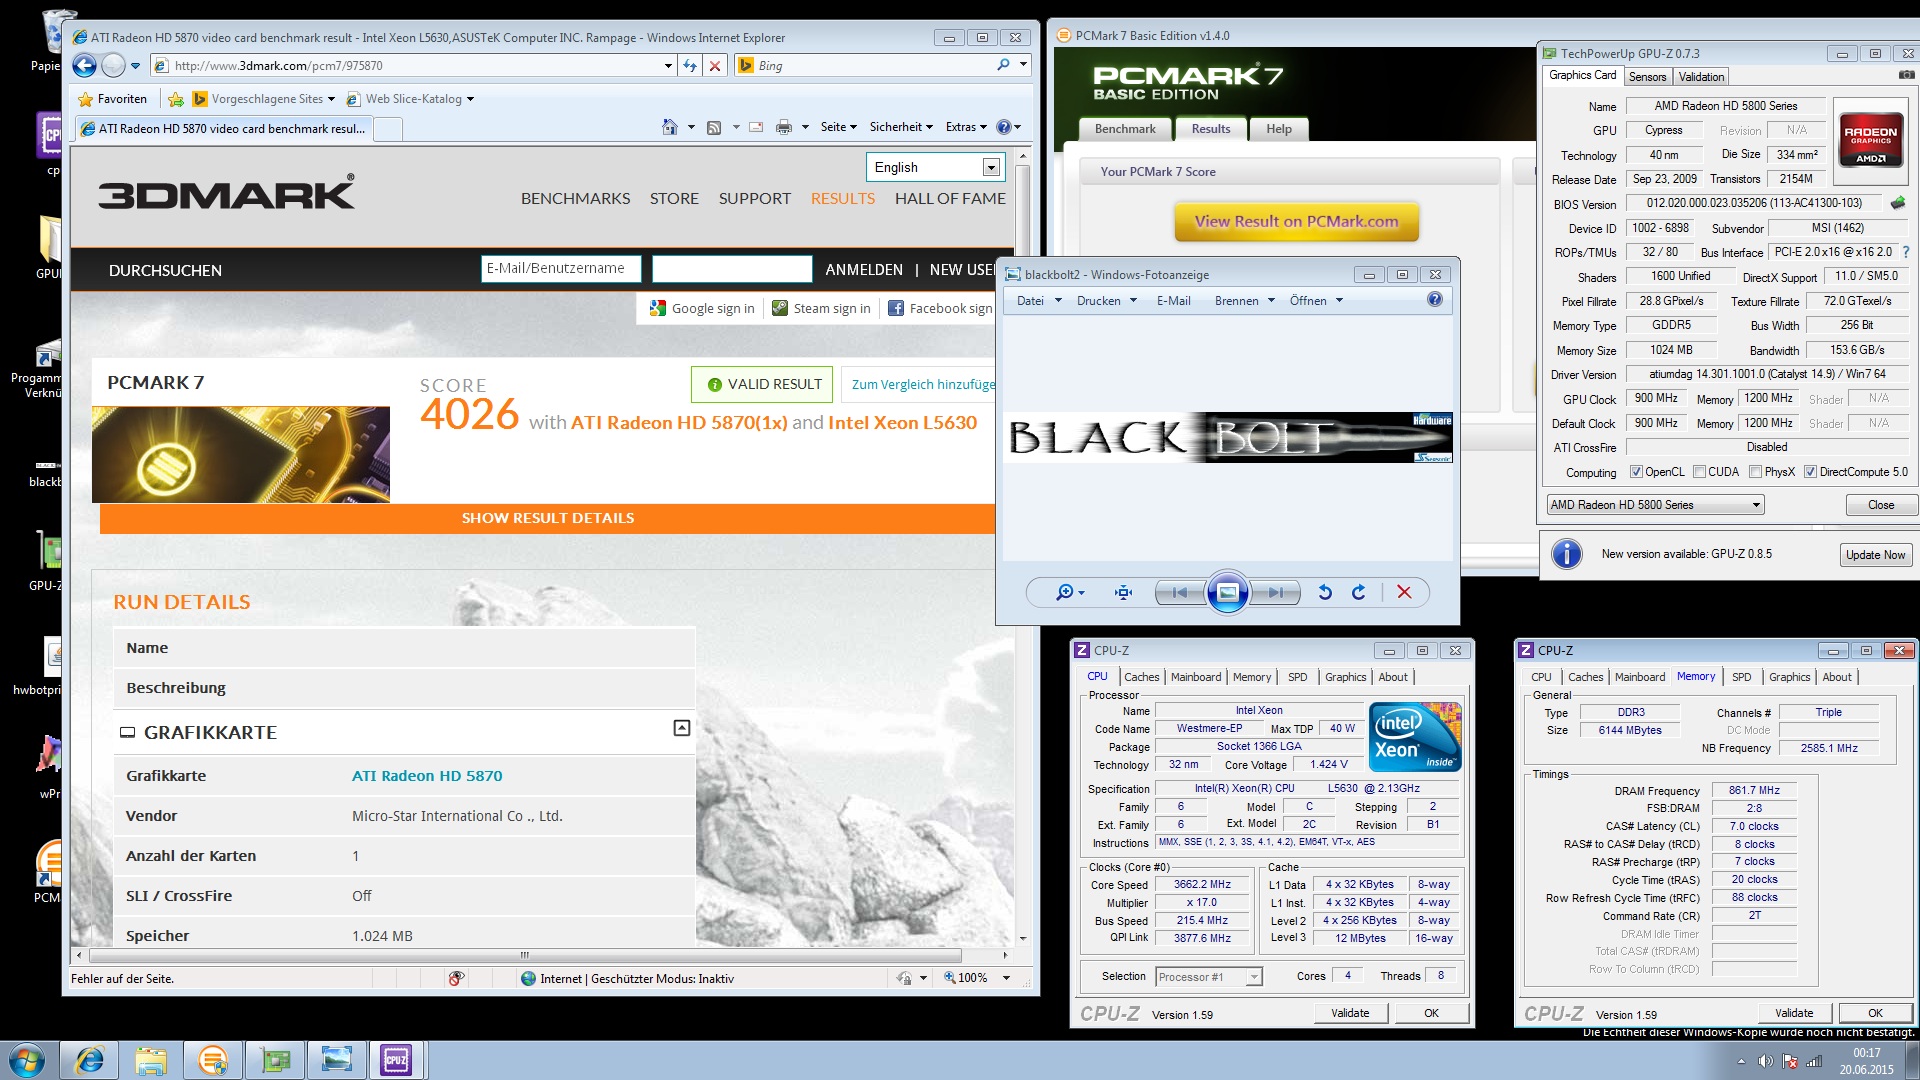Click help icon in Fotoanzeige window
The image size is (1920, 1080).
1435,299
